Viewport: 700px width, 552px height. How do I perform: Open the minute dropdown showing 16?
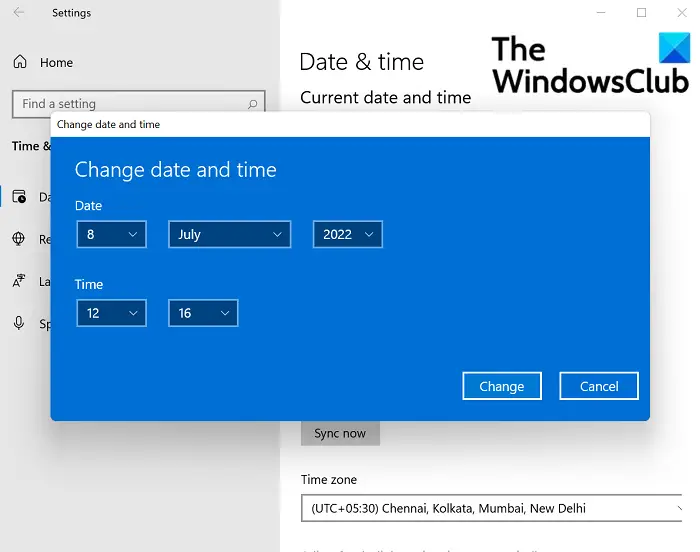coord(203,313)
